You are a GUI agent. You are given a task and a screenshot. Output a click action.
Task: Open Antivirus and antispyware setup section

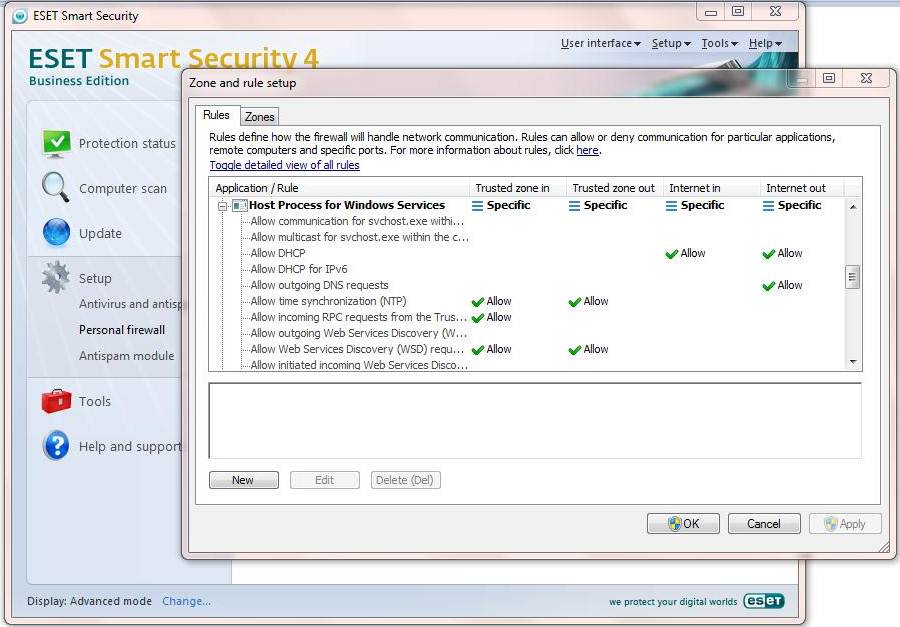130,304
